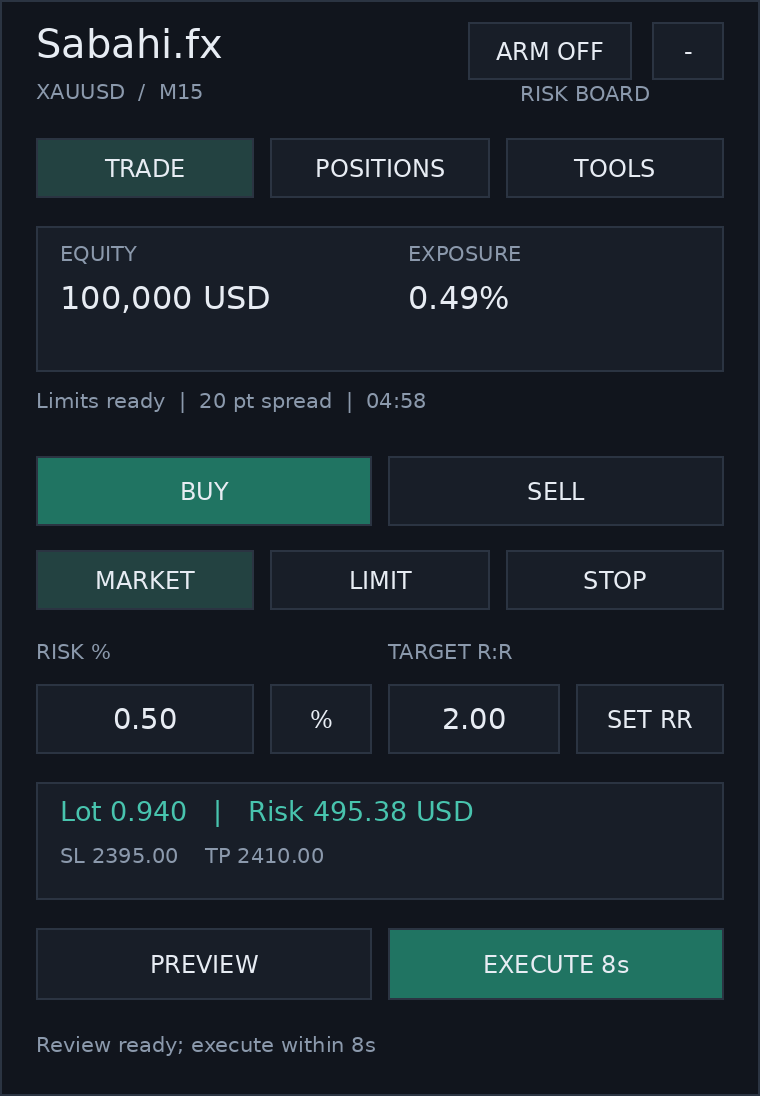Click the Sabahi.fx title
The width and height of the screenshot is (760, 1096).
point(129,44)
